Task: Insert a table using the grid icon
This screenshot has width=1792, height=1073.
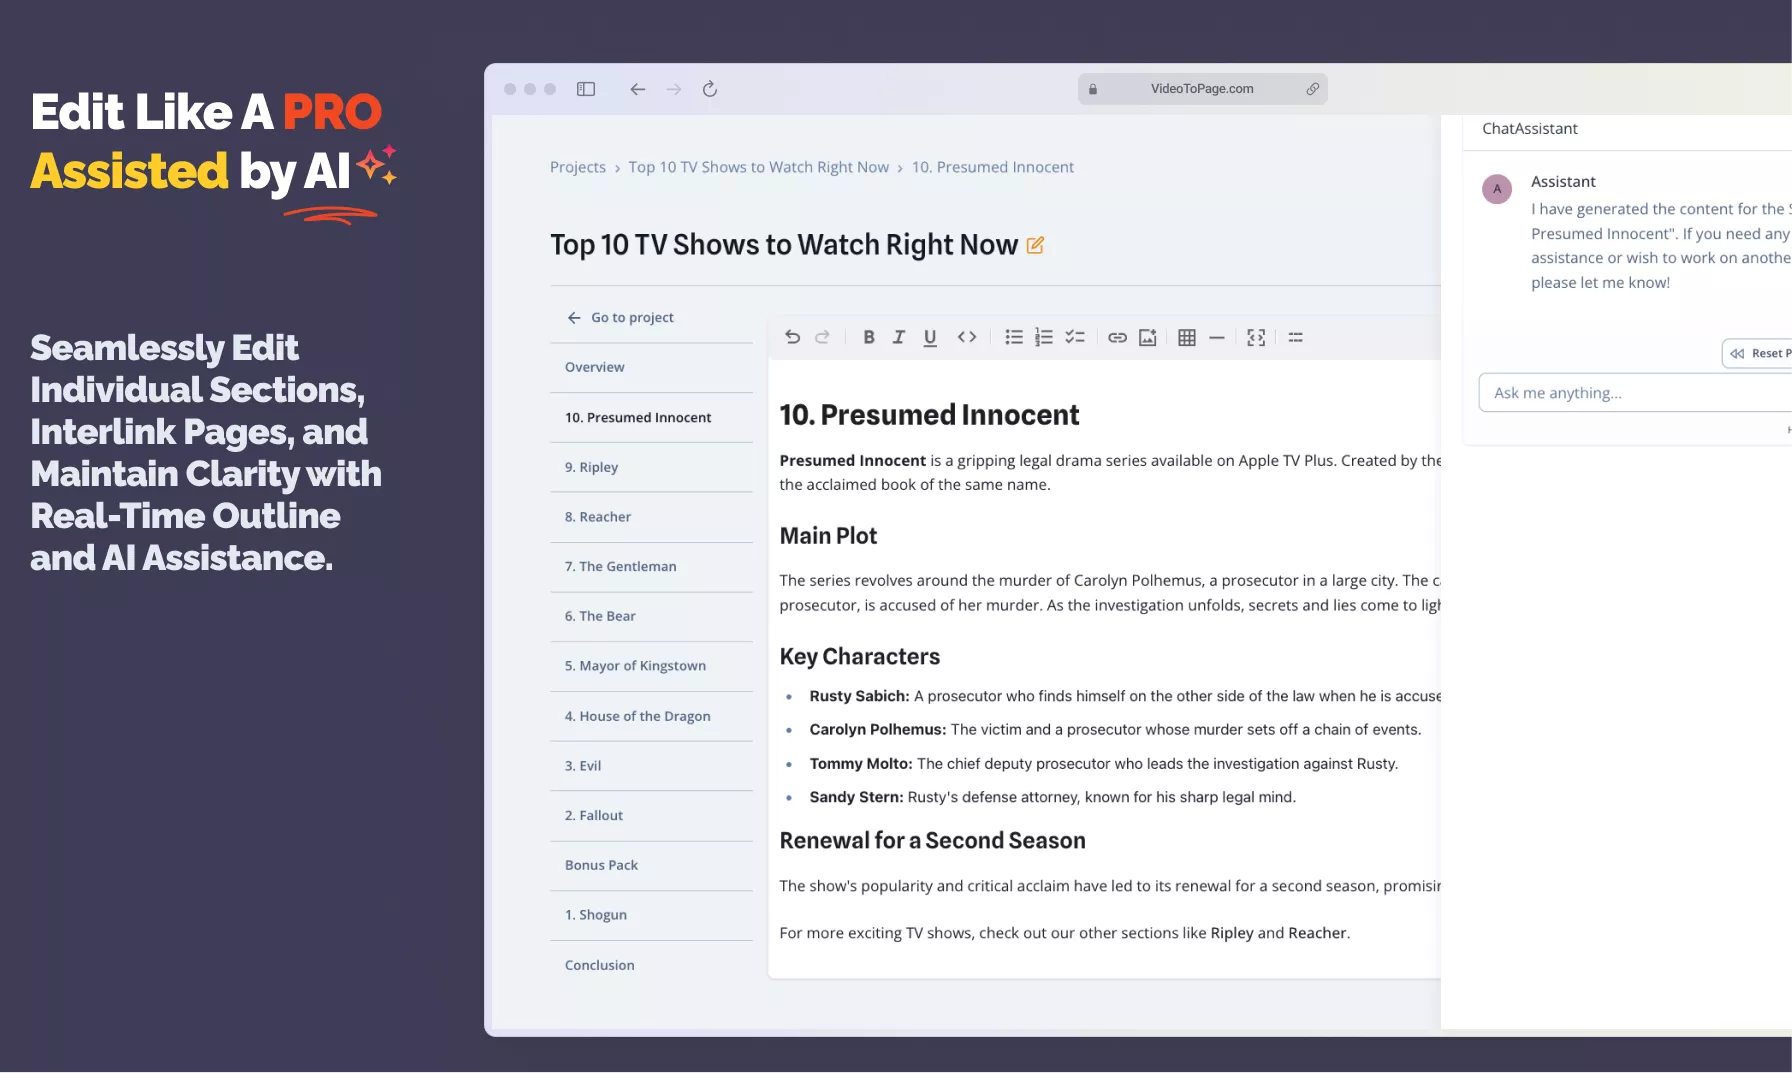Action: click(1186, 337)
